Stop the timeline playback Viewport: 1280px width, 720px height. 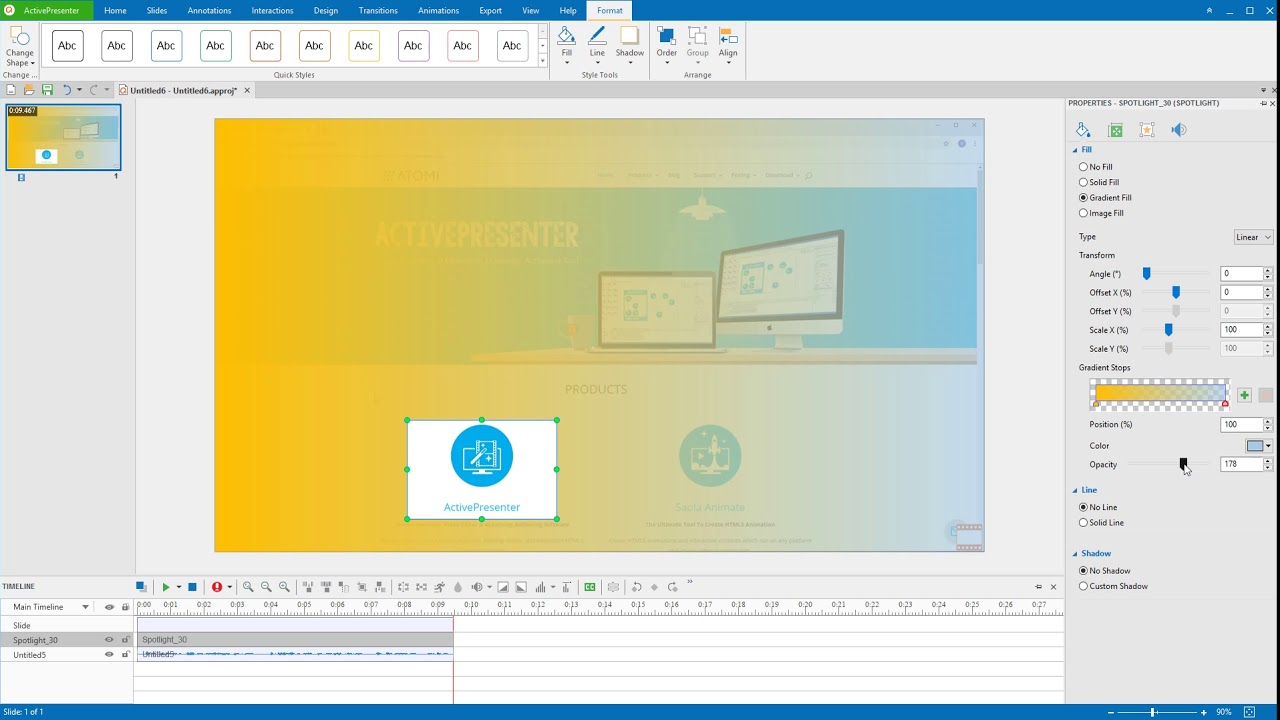(192, 587)
